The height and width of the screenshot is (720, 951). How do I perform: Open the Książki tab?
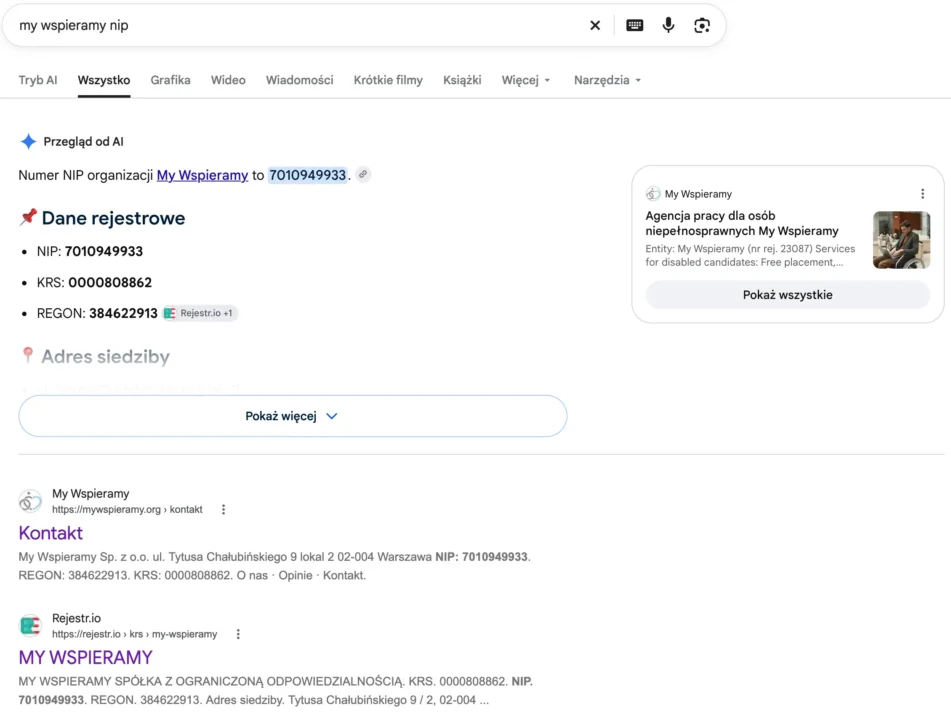[x=462, y=80]
